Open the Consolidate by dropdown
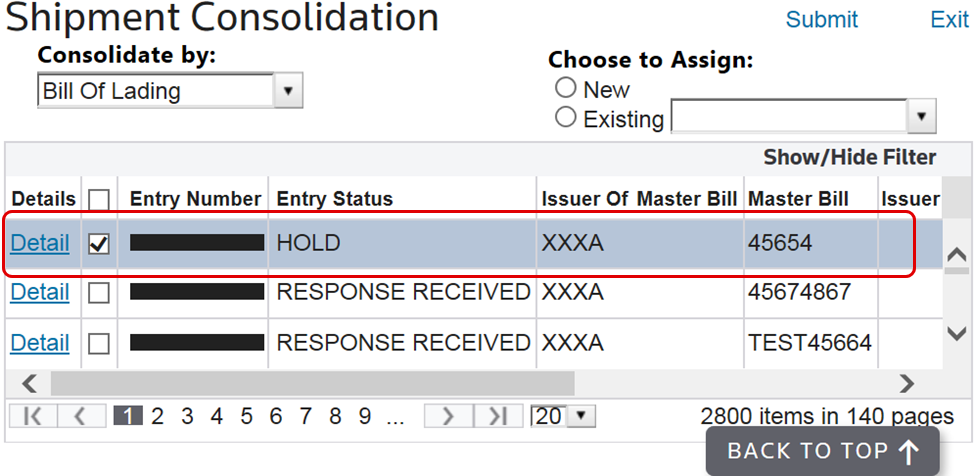The image size is (975, 476). pos(288,91)
